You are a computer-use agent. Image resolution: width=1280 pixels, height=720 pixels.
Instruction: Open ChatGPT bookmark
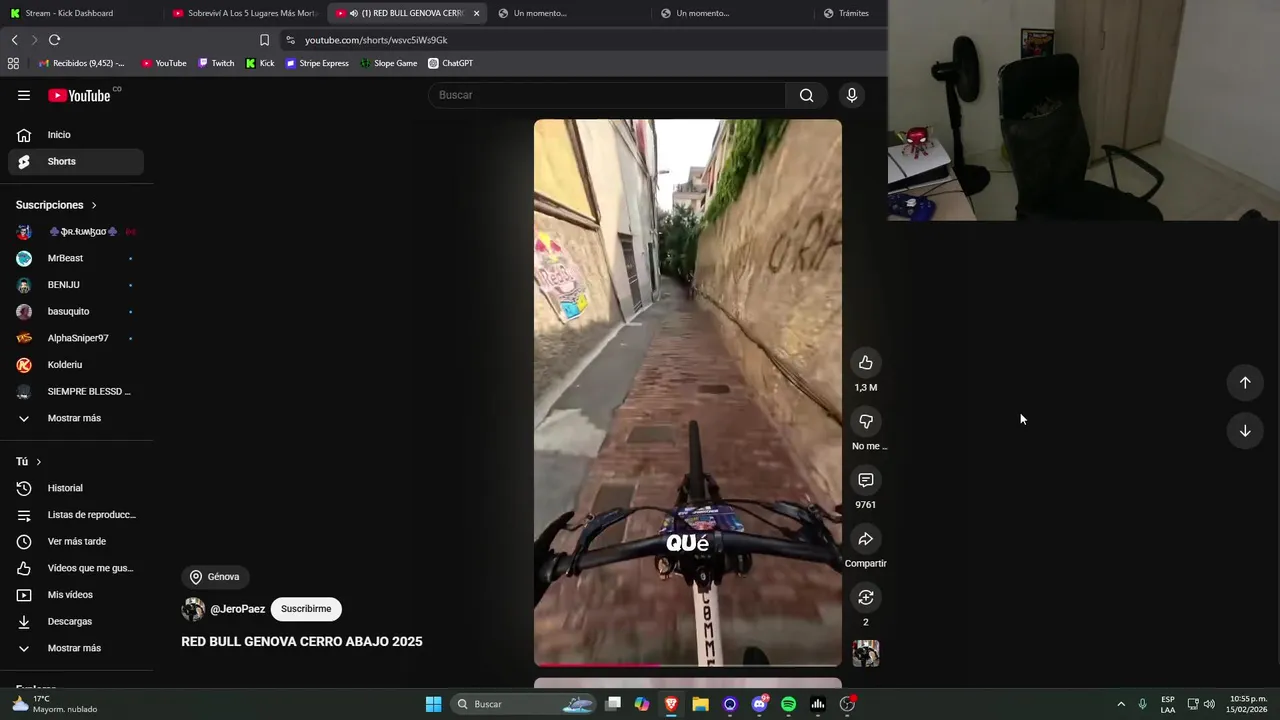pos(450,63)
